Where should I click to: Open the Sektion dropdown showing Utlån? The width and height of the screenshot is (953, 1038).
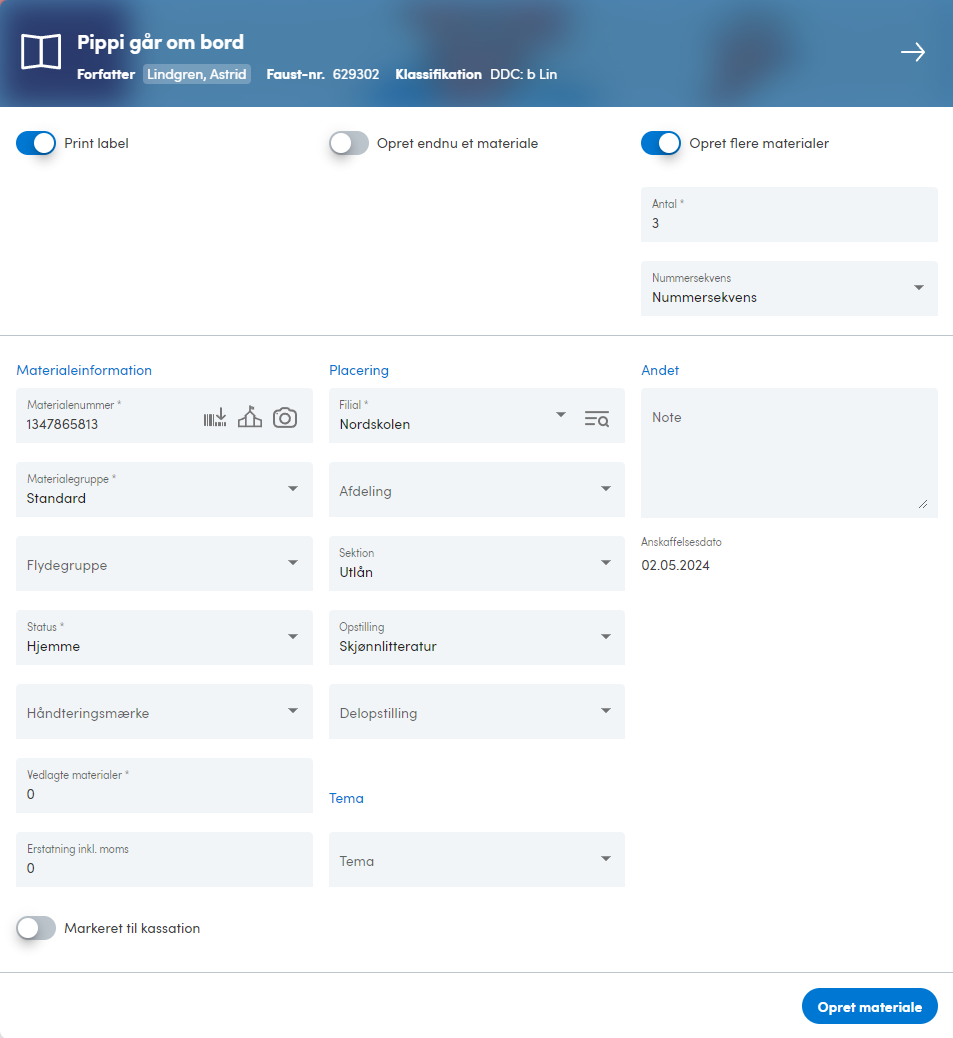[476, 563]
